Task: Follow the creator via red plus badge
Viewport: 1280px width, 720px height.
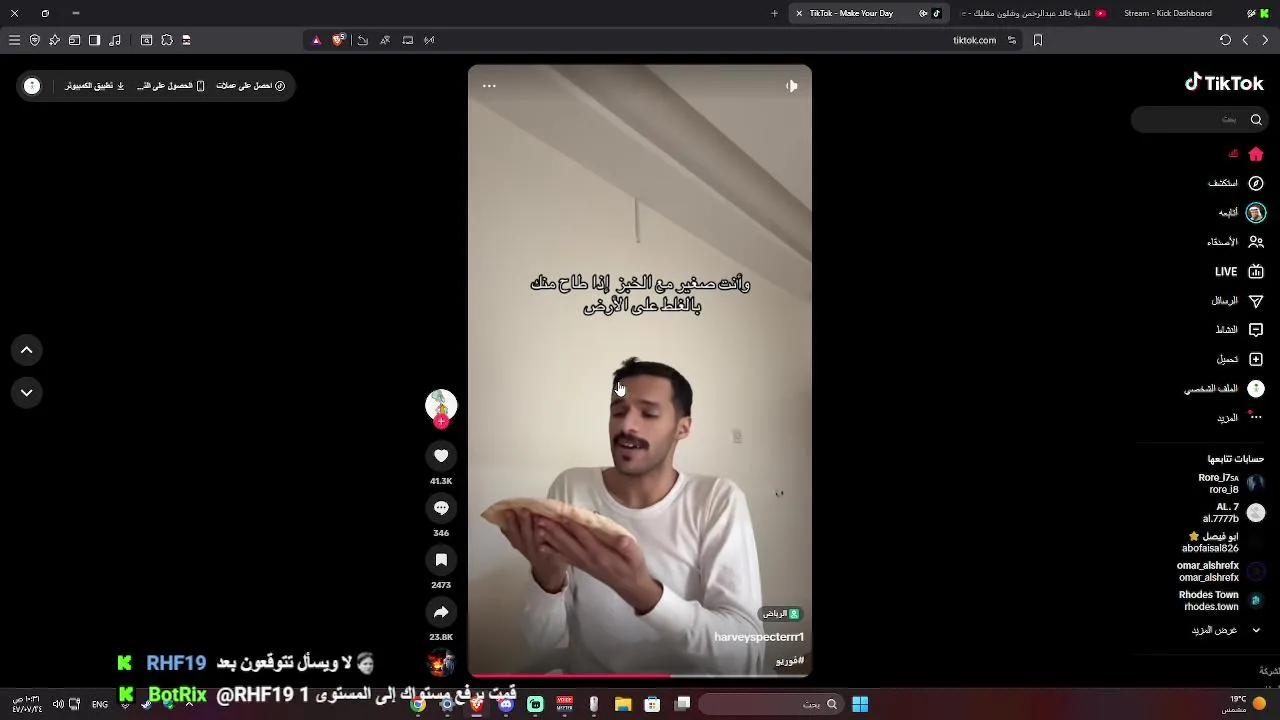Action: [441, 422]
